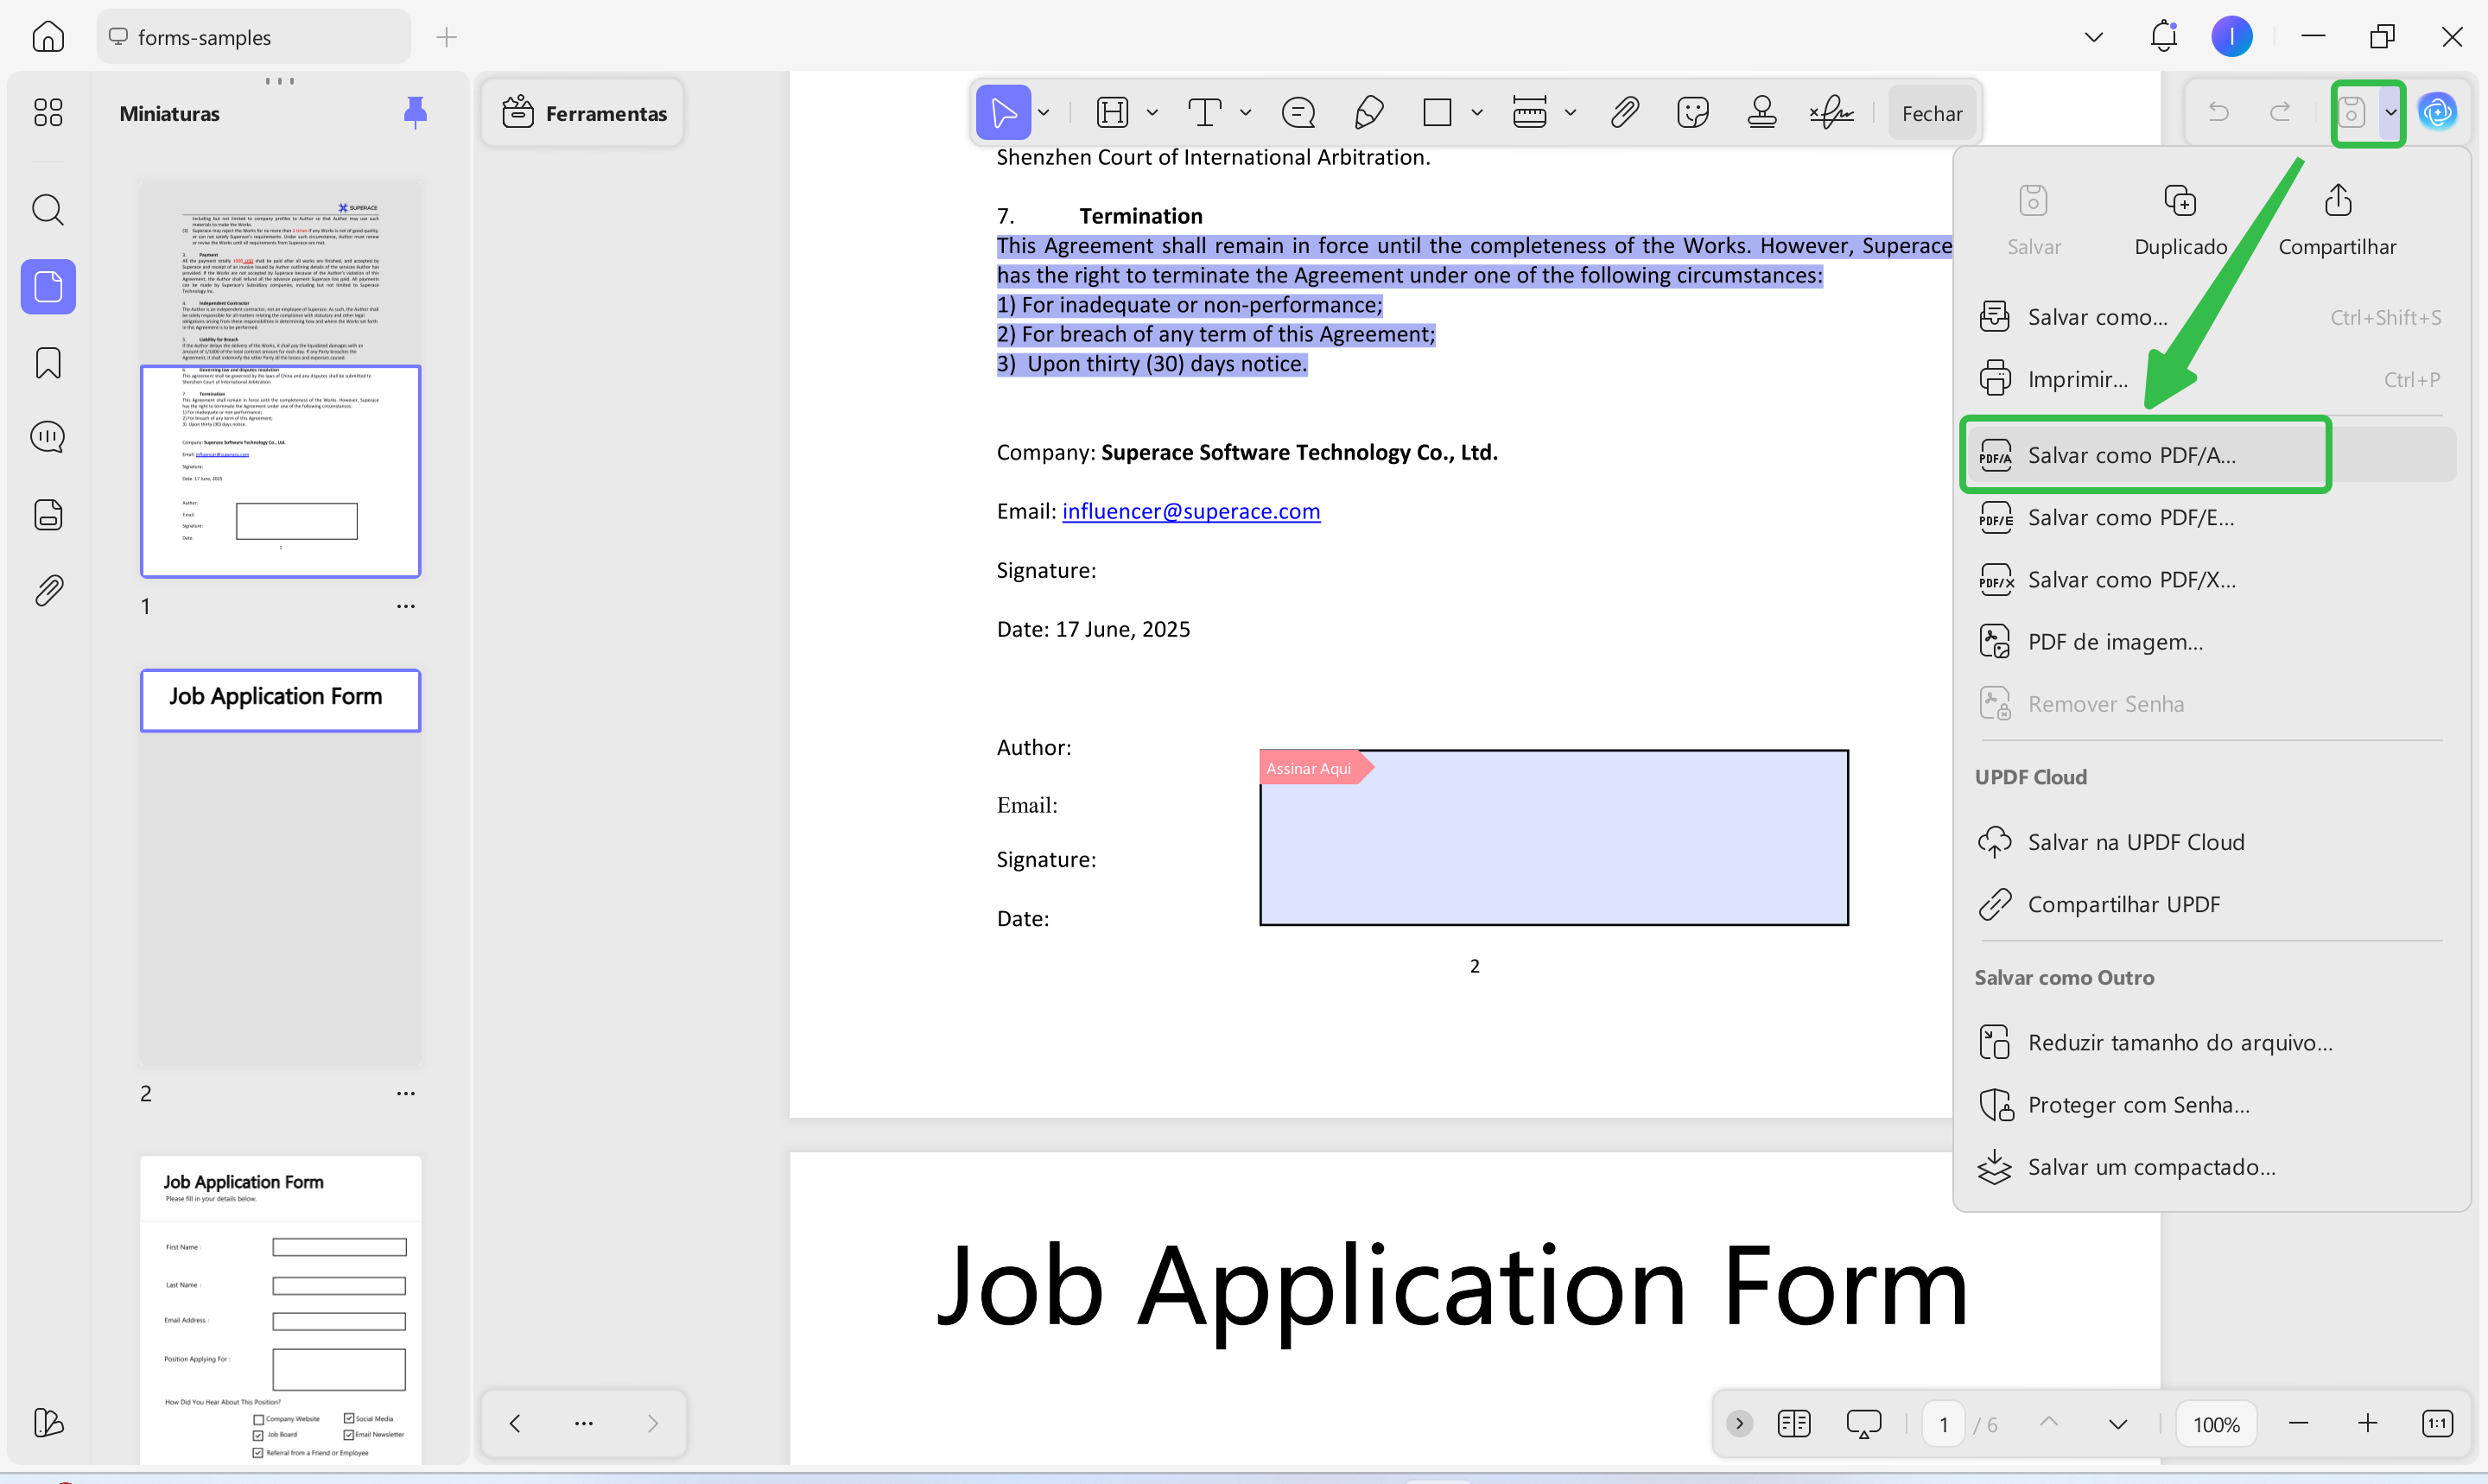Click the attach file toolbar icon
This screenshot has width=2488, height=1484.
tap(1624, 113)
